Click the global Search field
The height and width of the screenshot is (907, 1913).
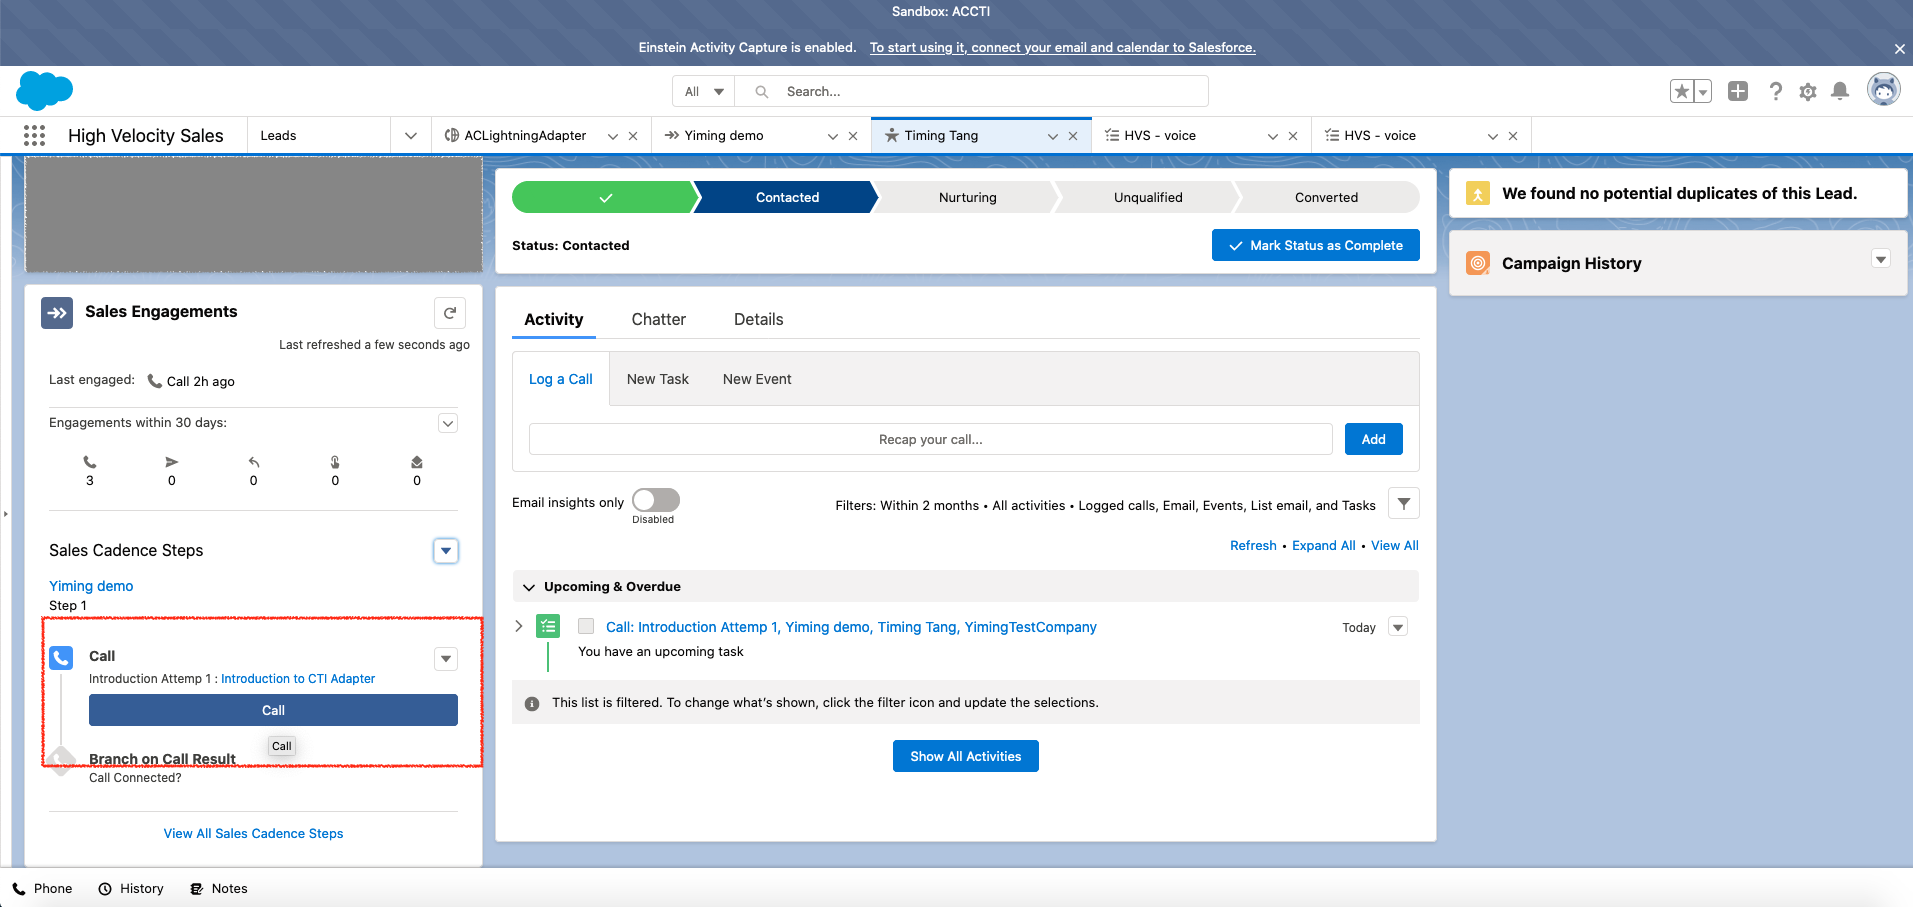(971, 91)
